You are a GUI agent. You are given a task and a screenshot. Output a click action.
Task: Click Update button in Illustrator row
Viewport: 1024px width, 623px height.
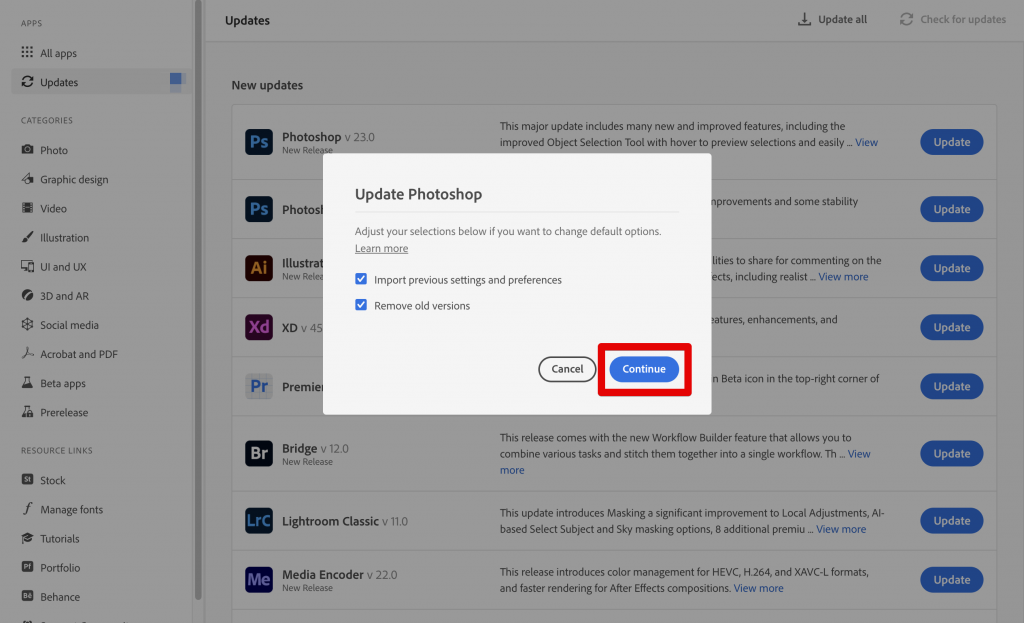[x=952, y=268]
